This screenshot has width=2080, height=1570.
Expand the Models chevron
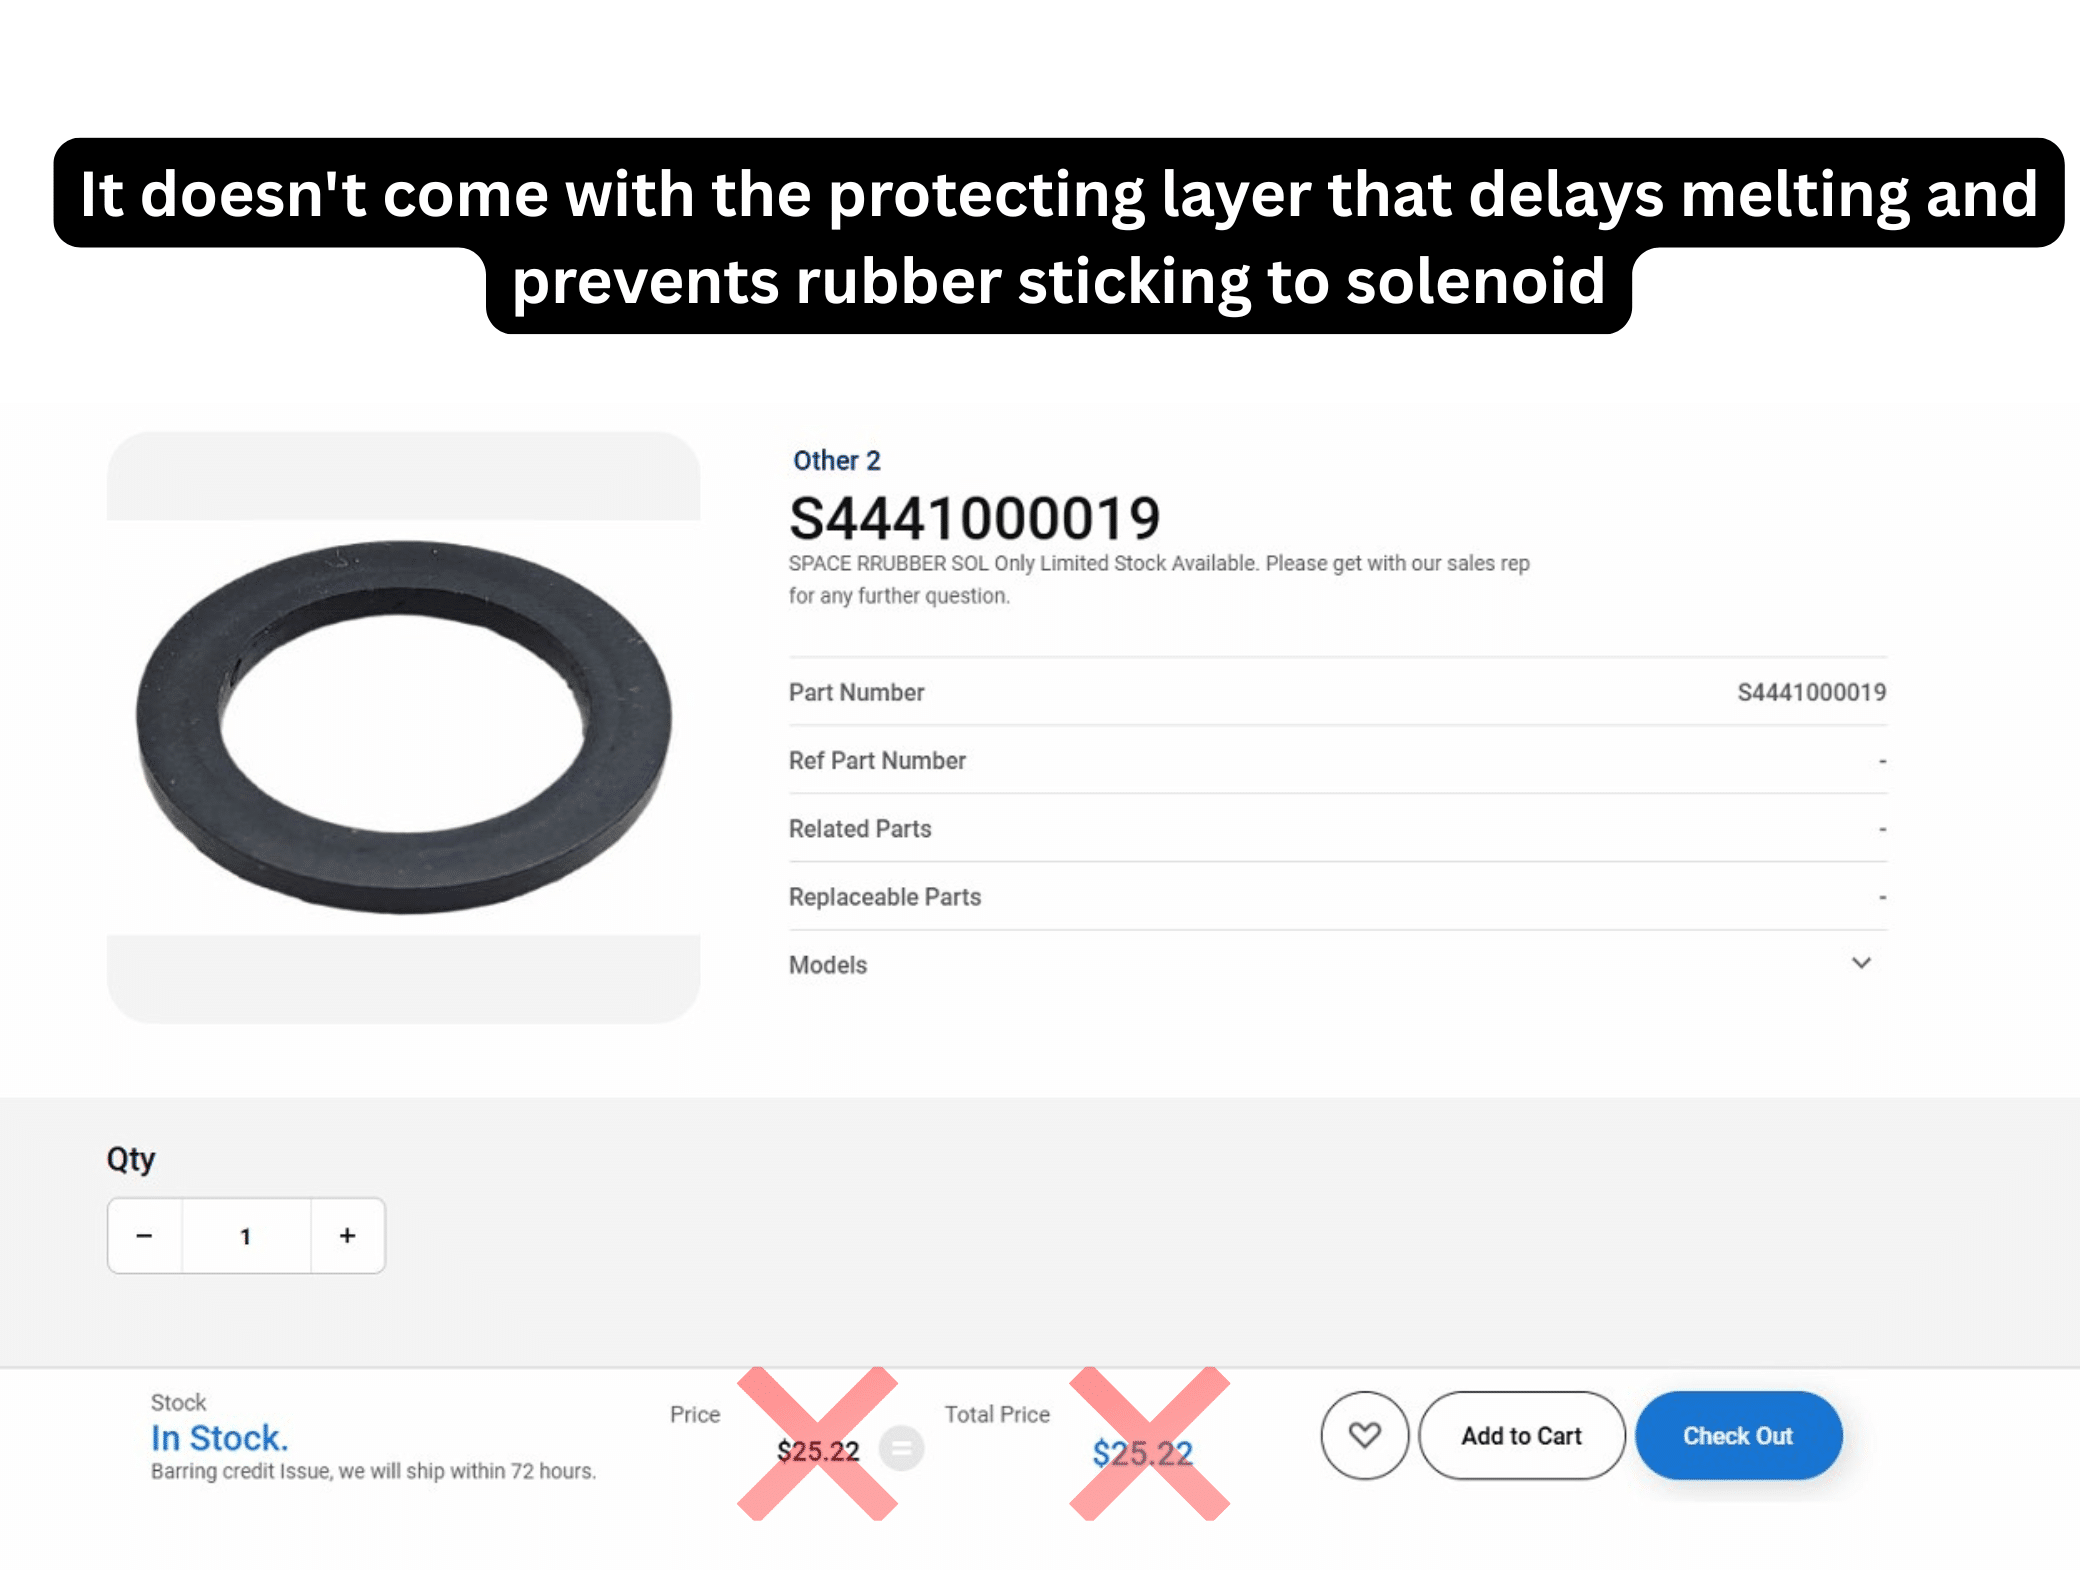[x=1861, y=963]
